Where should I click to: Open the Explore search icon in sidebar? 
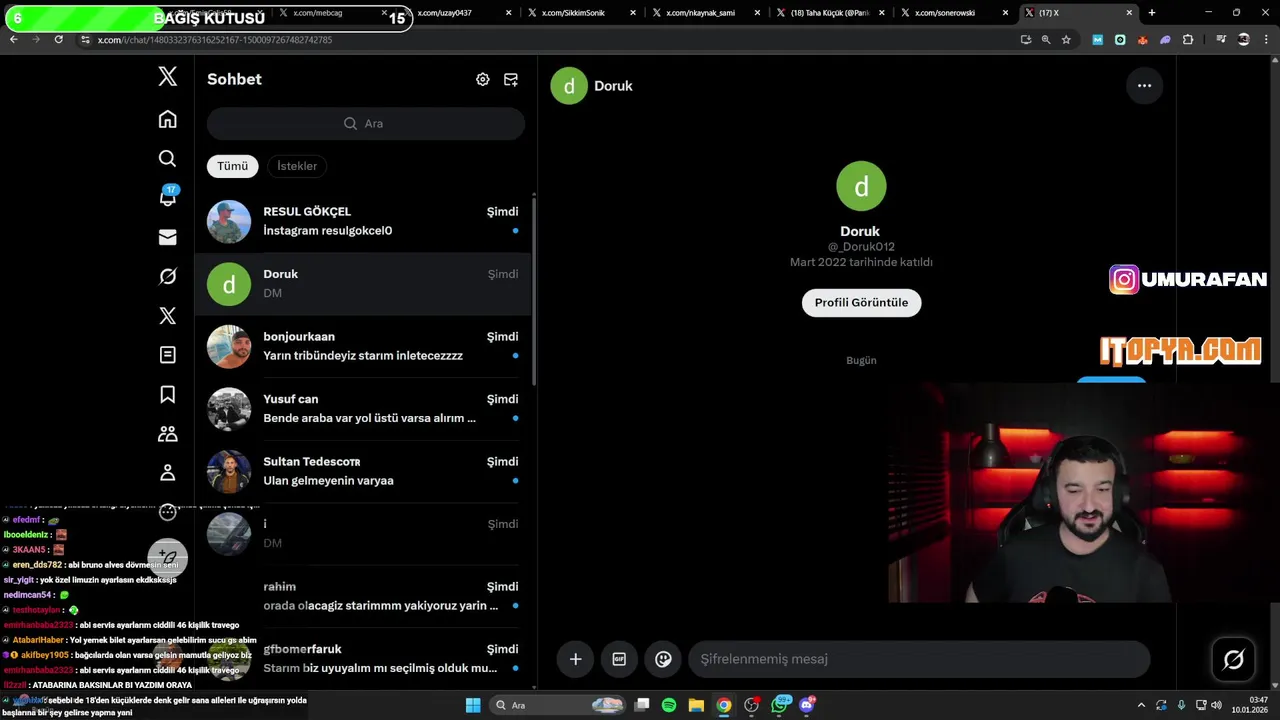tap(168, 158)
